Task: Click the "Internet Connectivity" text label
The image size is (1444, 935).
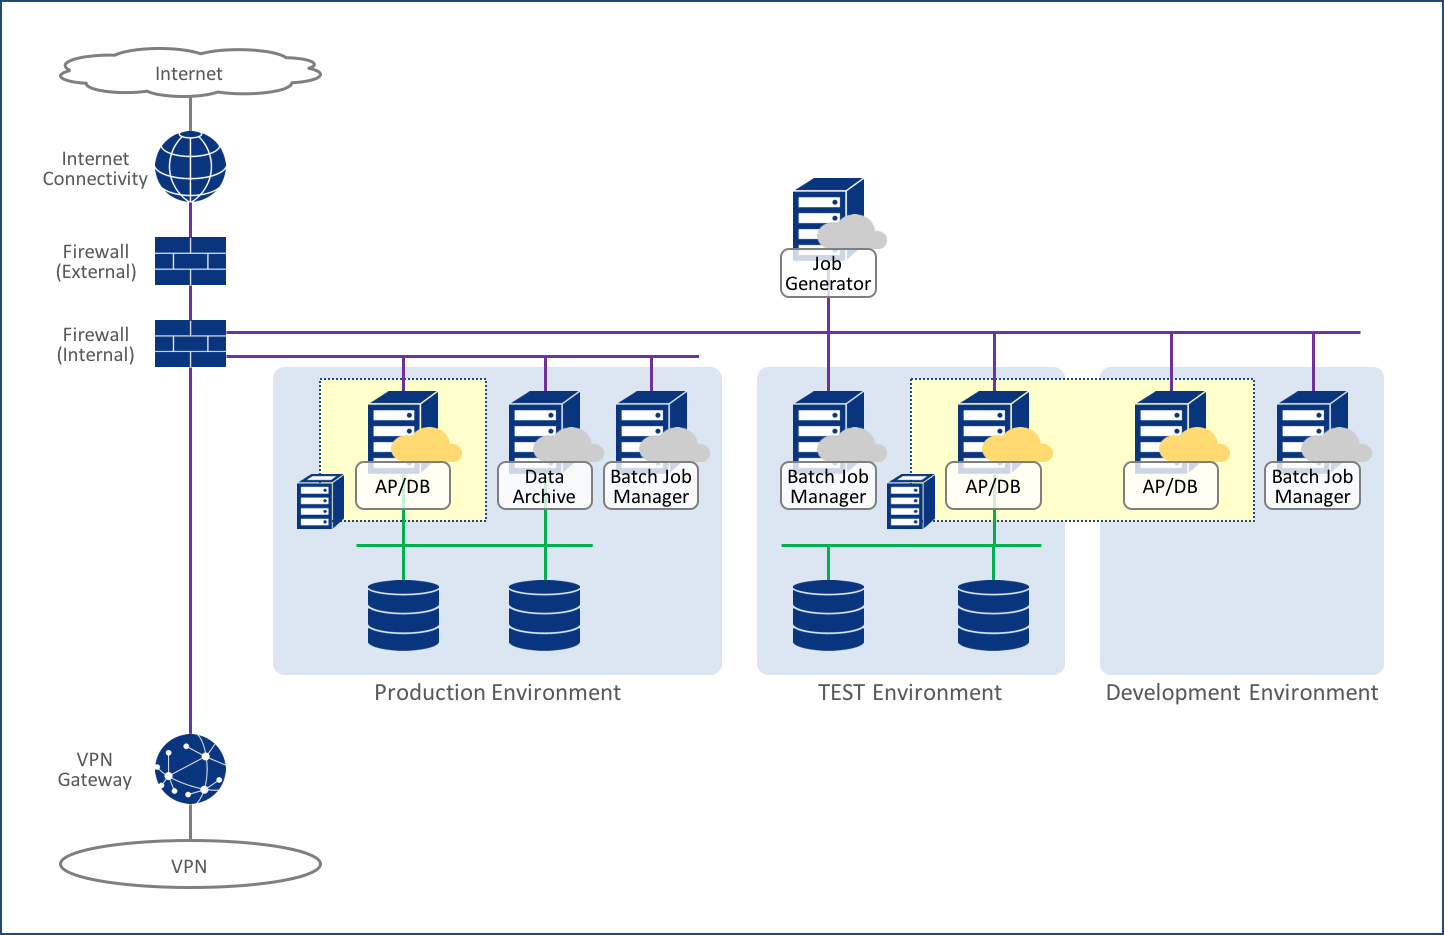Action: click(95, 169)
